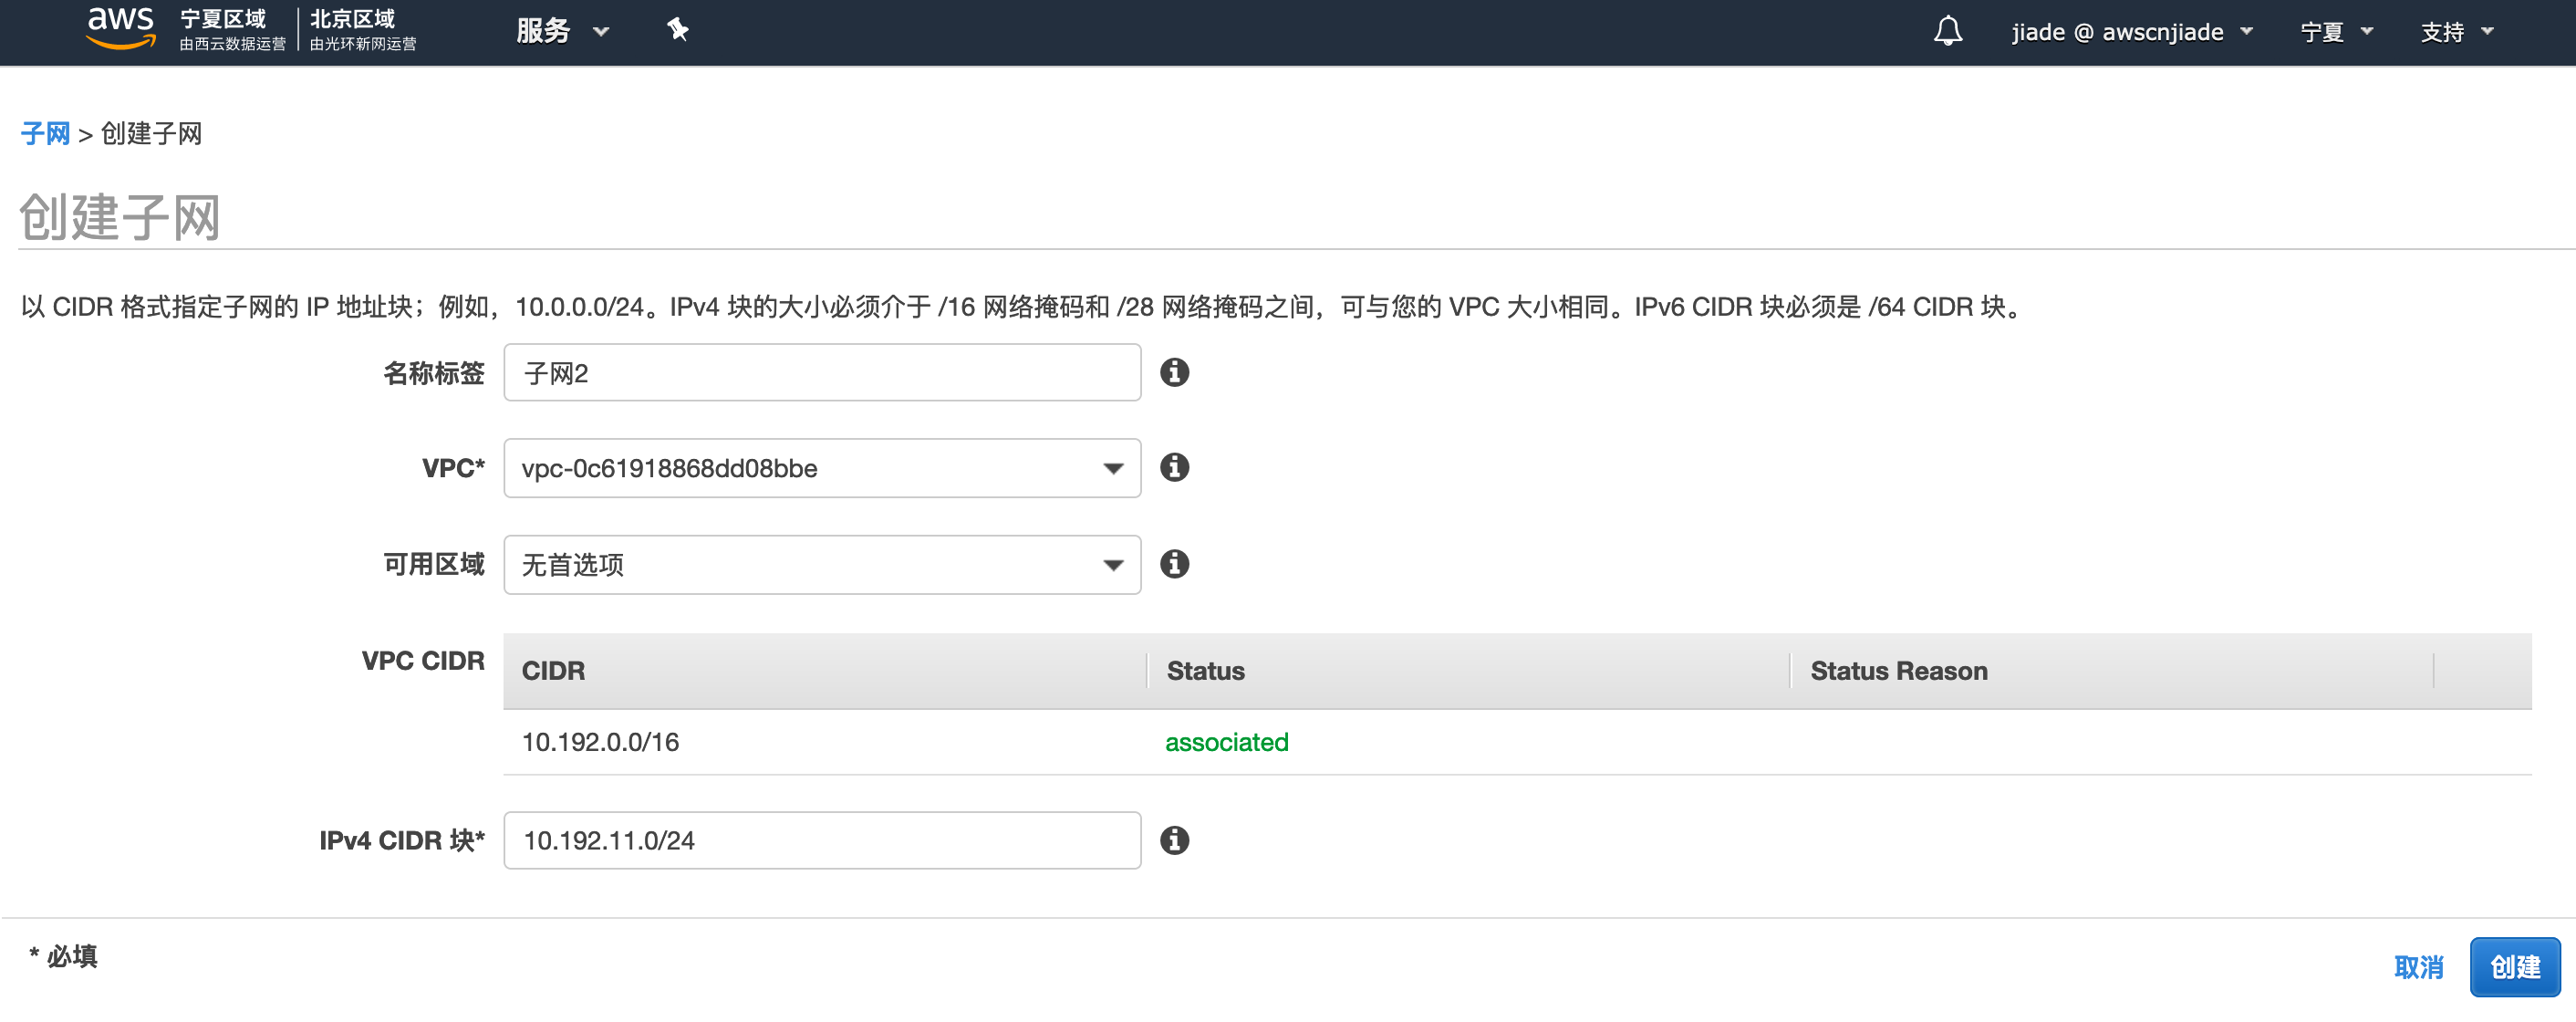
Task: Click the CIDR column header
Action: click(553, 671)
